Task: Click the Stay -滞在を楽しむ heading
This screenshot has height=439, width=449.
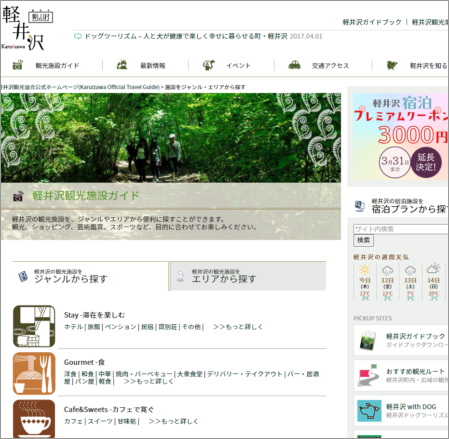Action: (94, 315)
